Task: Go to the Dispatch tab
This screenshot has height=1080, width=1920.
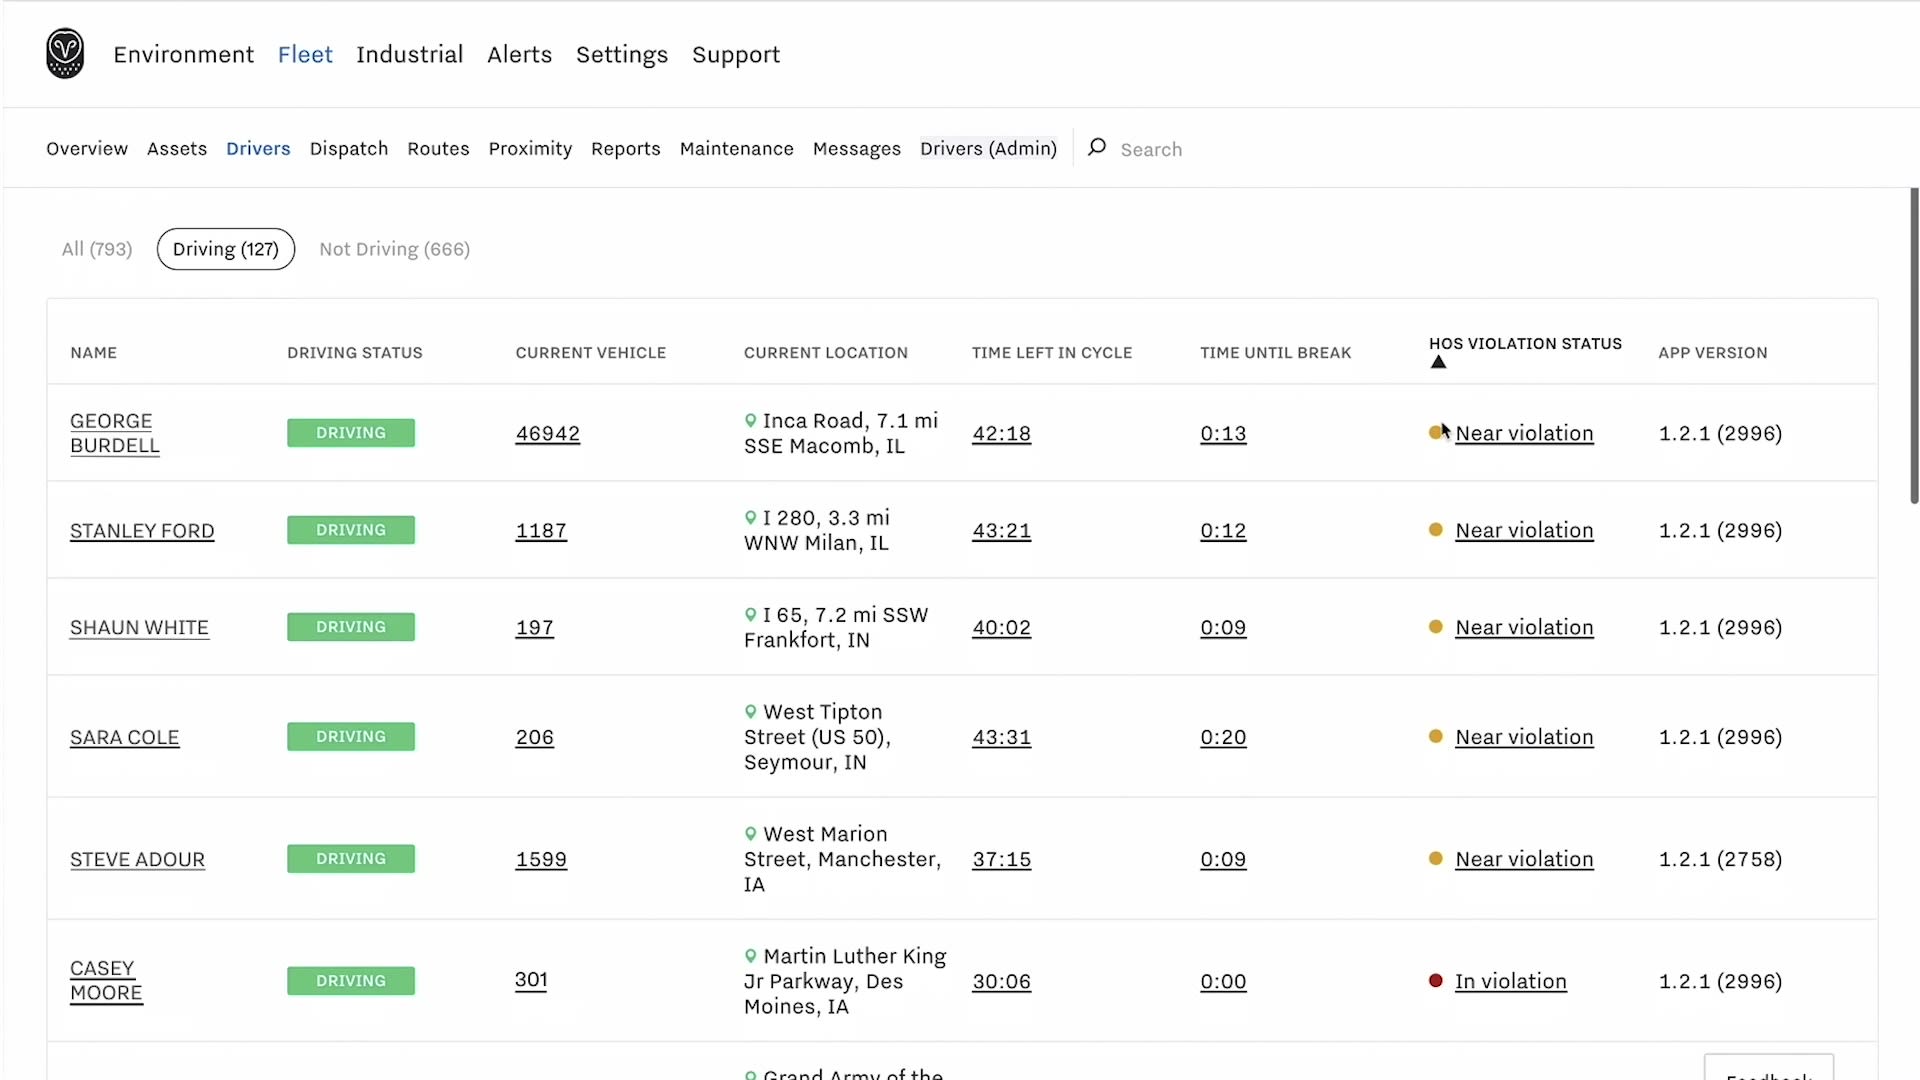Action: pos(349,148)
